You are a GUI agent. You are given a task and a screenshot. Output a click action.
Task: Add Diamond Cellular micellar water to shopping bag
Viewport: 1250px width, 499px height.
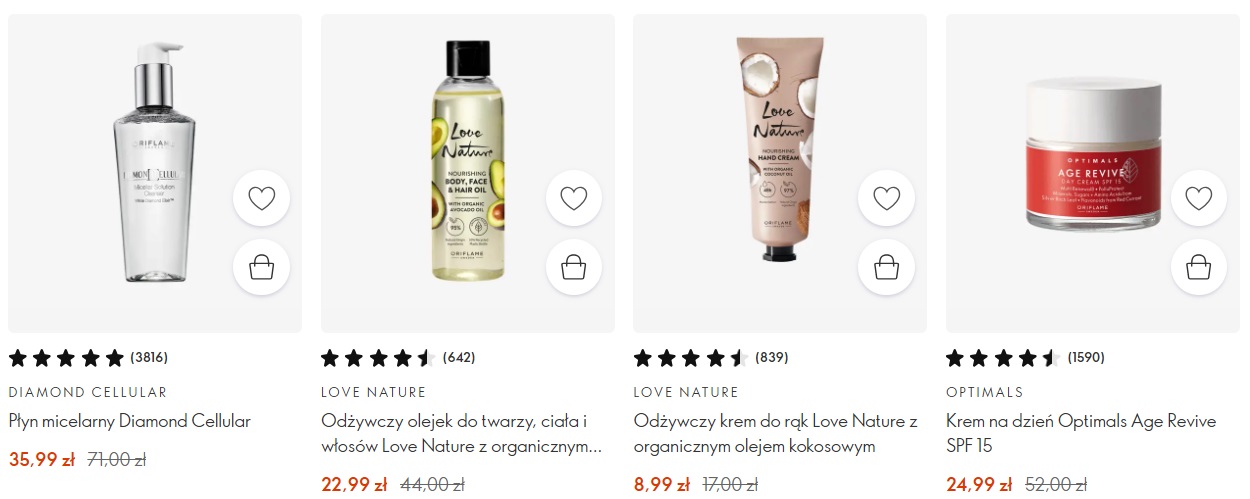[261, 267]
